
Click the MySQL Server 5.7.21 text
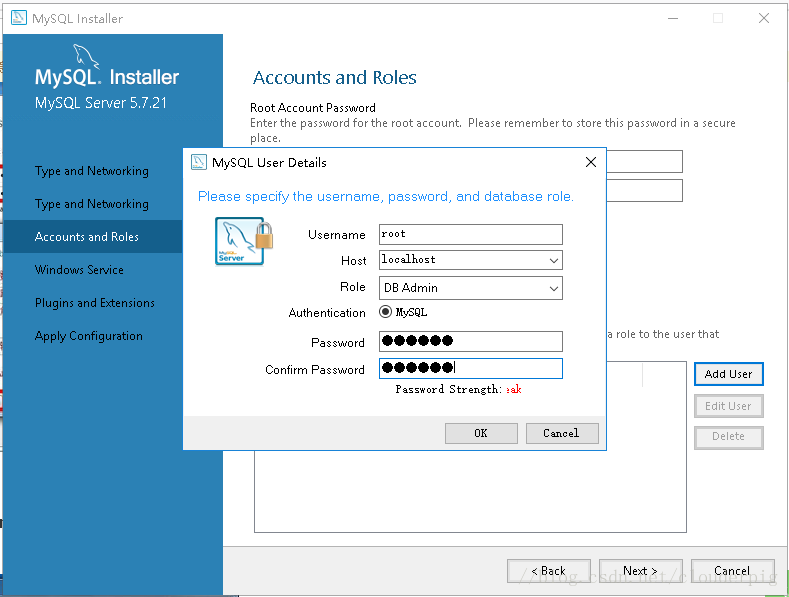point(101,103)
